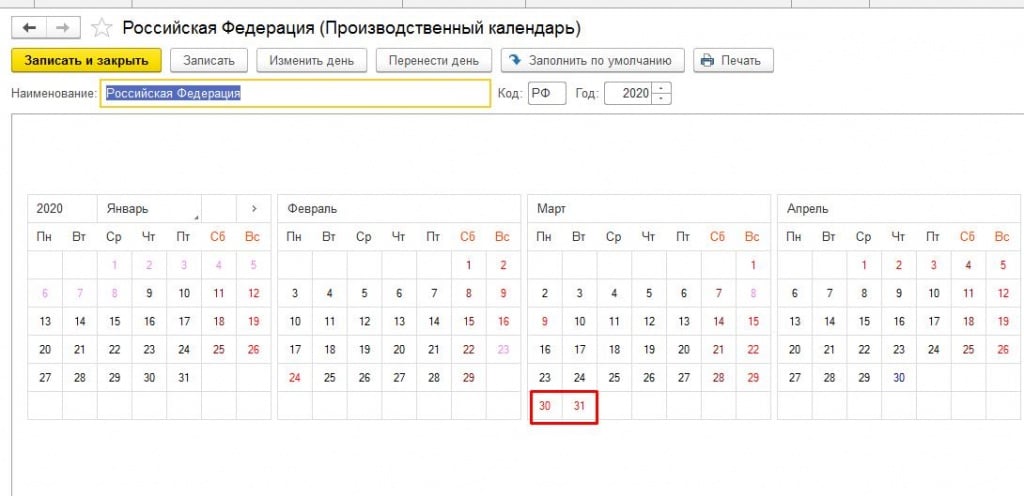Click the 'Записать' button
Viewport: 1024px width, 496px height.
coord(208,60)
